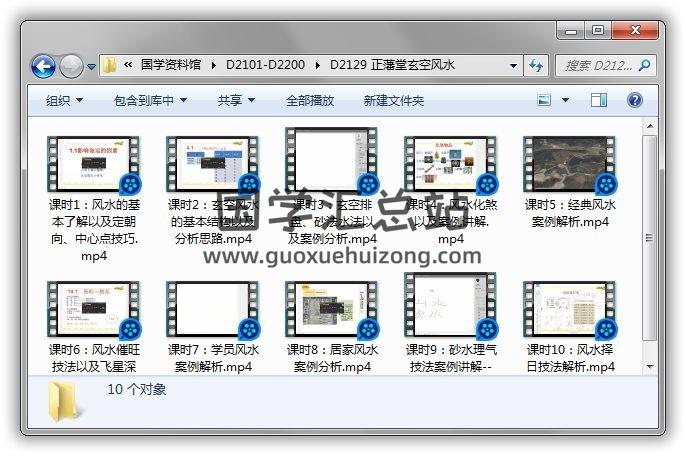Image resolution: width=686 pixels, height=456 pixels.
Task: Click scrollbar up arrow
Action: point(650,126)
